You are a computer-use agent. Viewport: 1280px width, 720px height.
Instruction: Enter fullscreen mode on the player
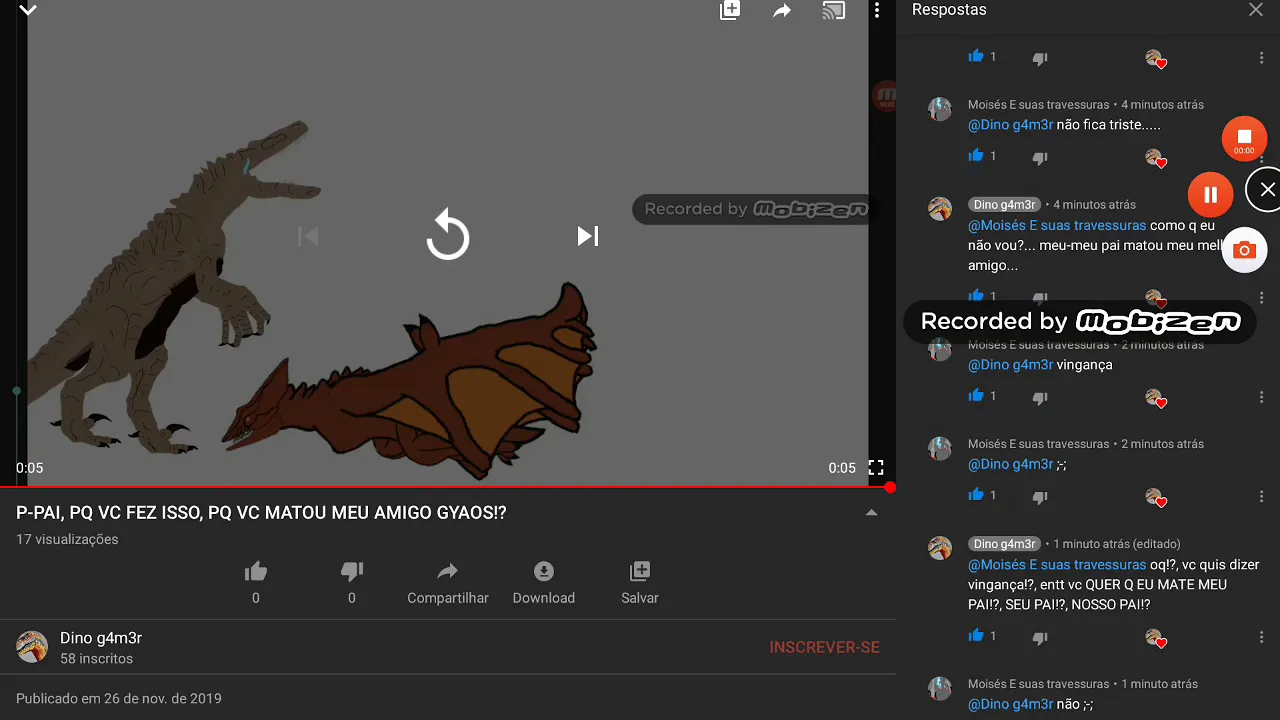876,467
